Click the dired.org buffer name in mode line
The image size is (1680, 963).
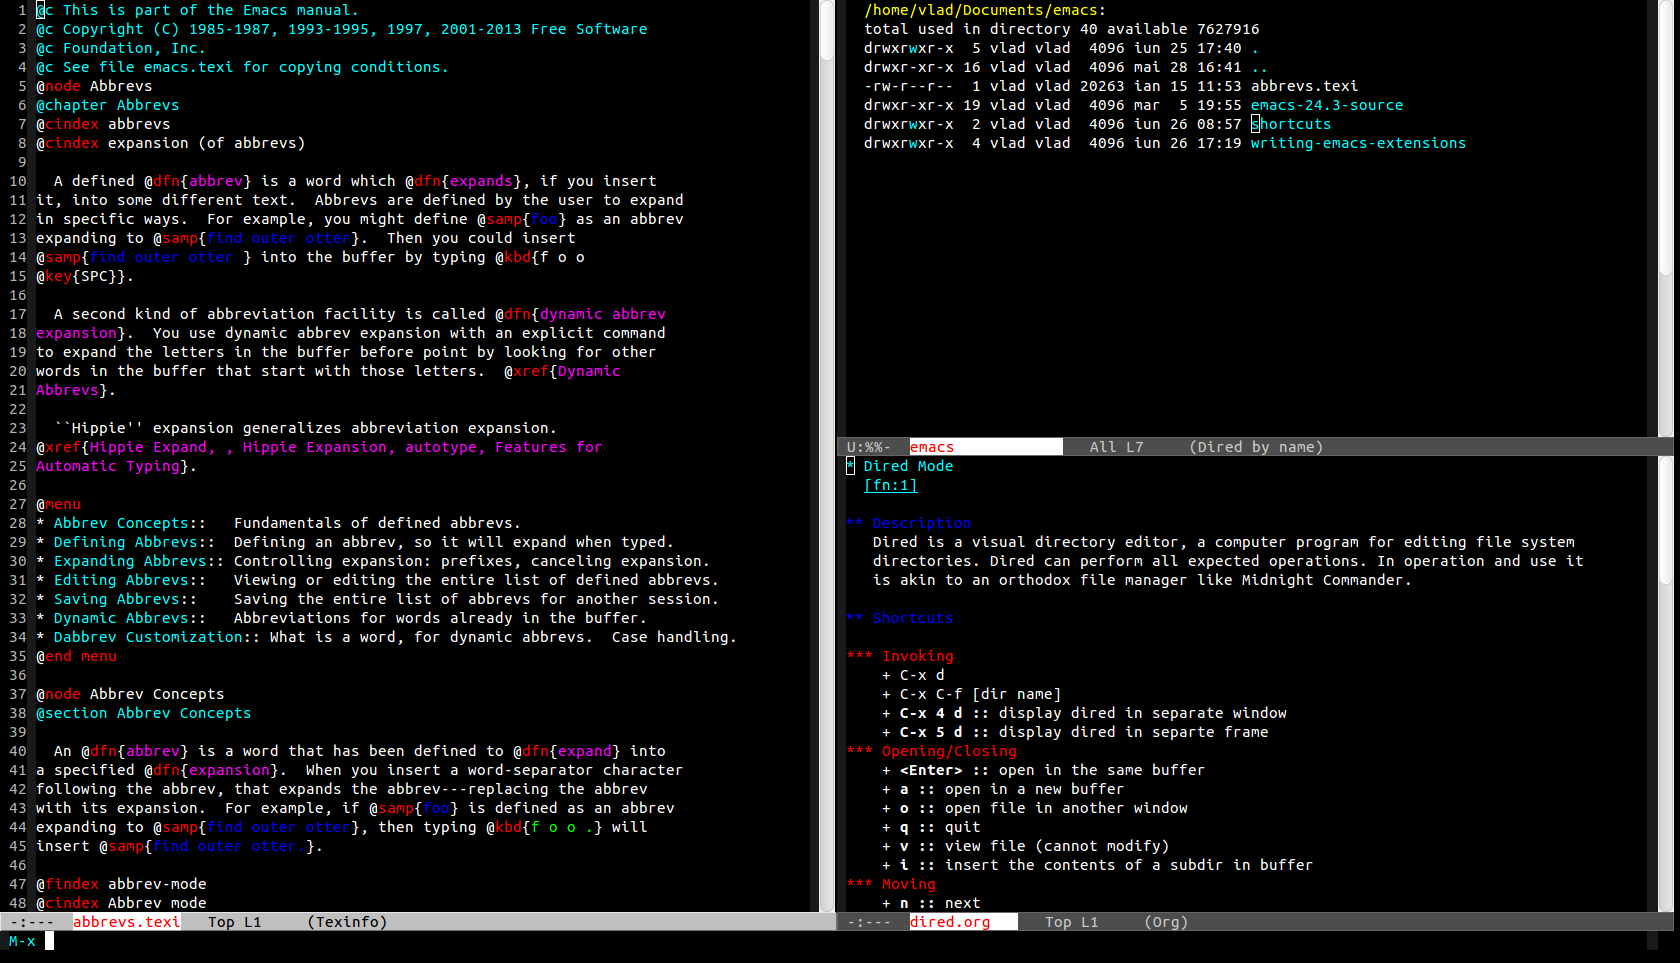click(x=950, y=922)
